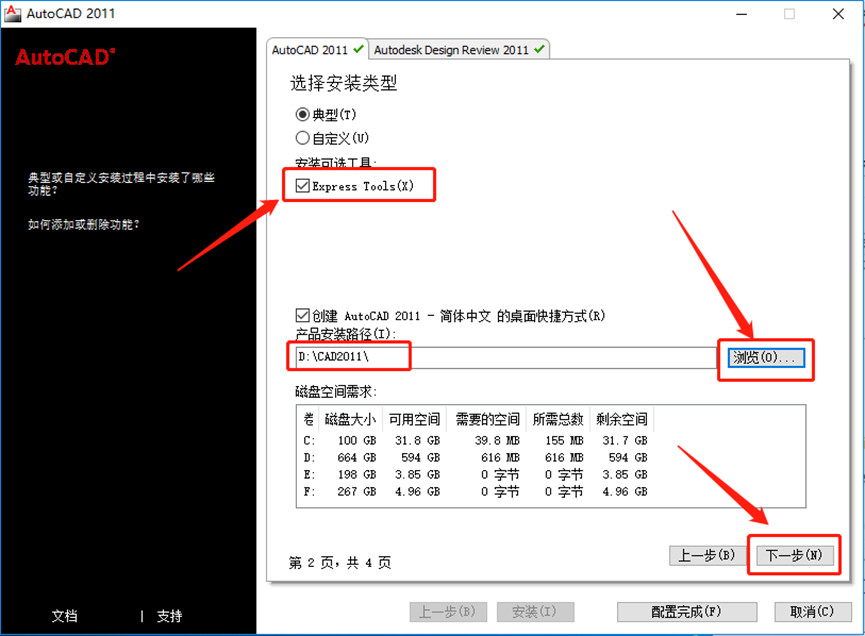
Task: Select the 自定义(U) installation type
Action: (303, 137)
